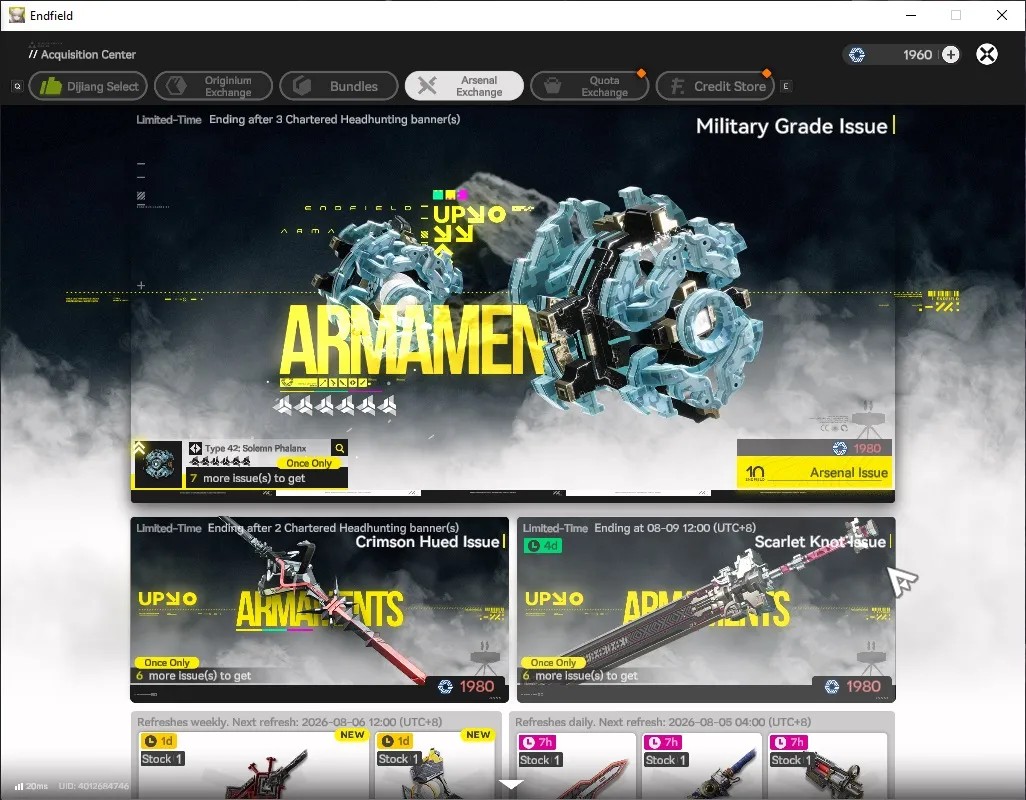Click the 1980 price on Scarlet Knot Issue

click(854, 686)
